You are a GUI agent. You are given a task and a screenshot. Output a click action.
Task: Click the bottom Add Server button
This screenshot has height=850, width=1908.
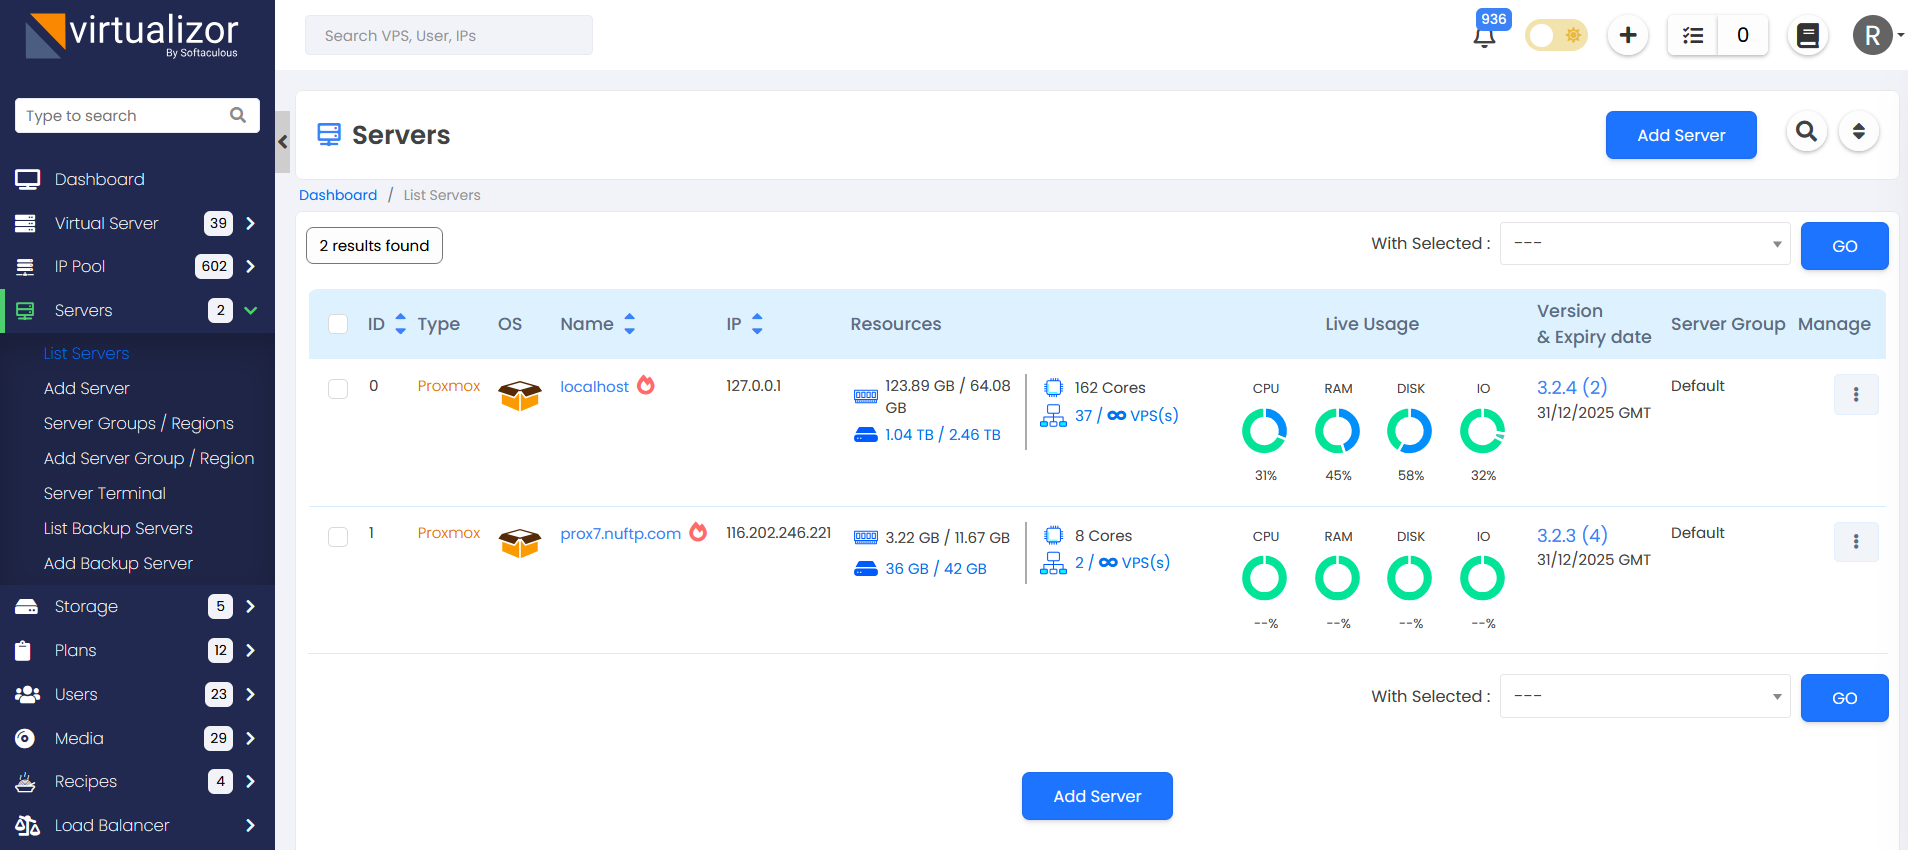click(x=1097, y=796)
